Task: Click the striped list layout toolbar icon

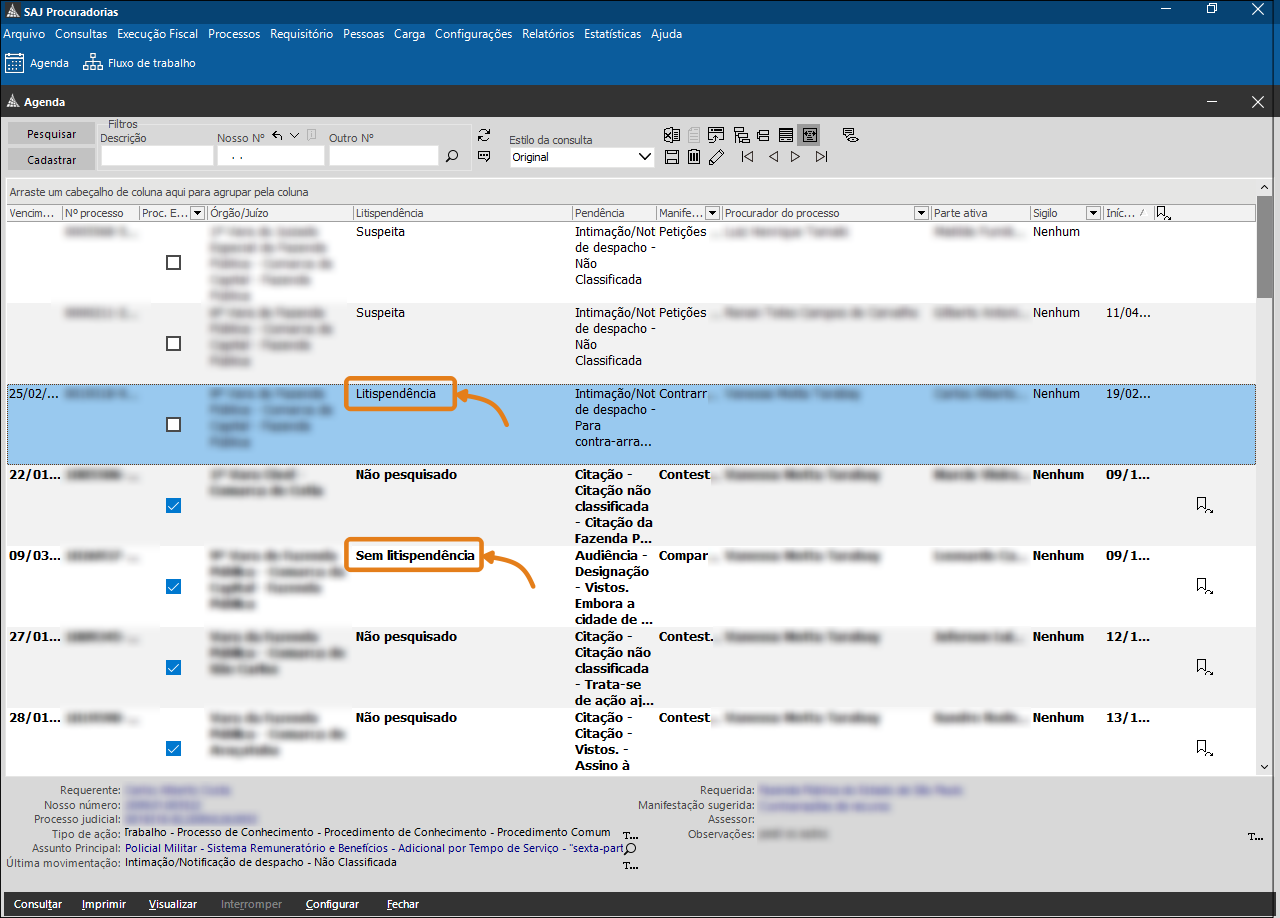Action: 786,135
